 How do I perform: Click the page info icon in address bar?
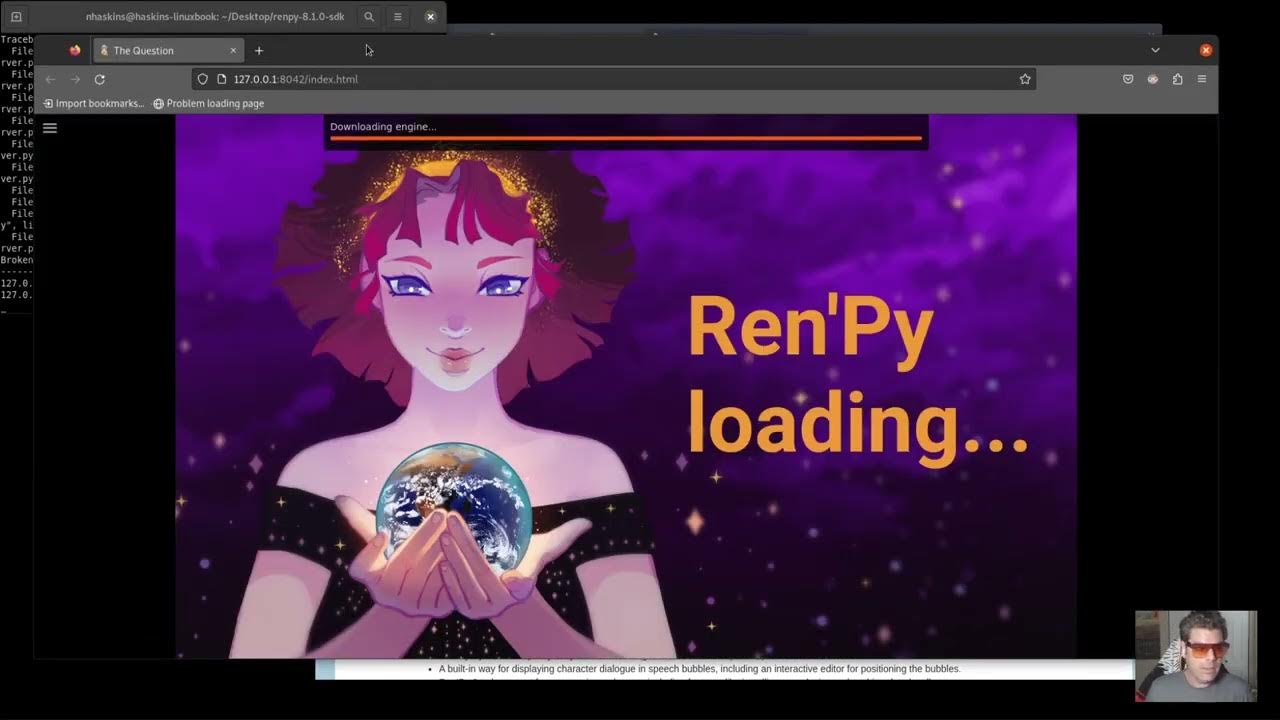coord(222,79)
